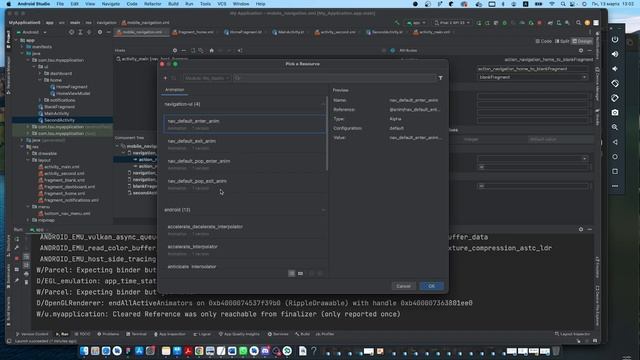Confirm selection with the OK button

pyautogui.click(x=431, y=286)
